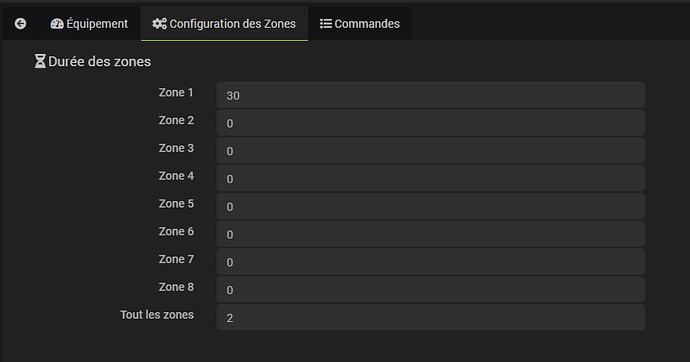This screenshot has height=362, width=690.
Task: Click the Zone 1 label
Action: click(176, 92)
